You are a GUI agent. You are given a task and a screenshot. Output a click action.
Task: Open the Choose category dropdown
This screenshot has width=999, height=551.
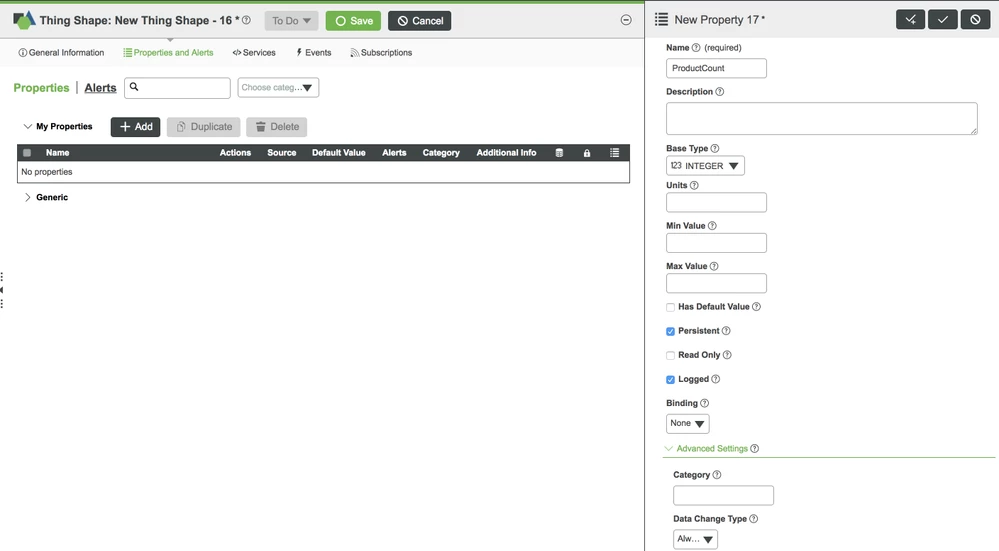coord(278,87)
